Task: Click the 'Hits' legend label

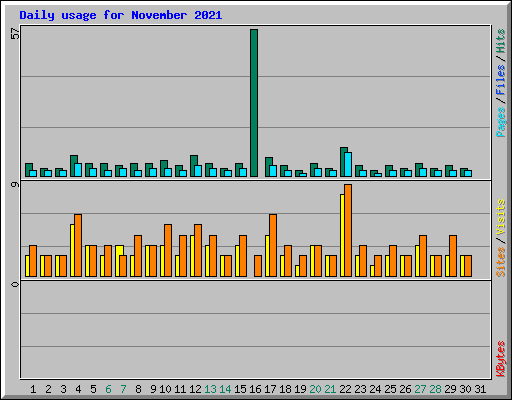Action: (x=501, y=41)
